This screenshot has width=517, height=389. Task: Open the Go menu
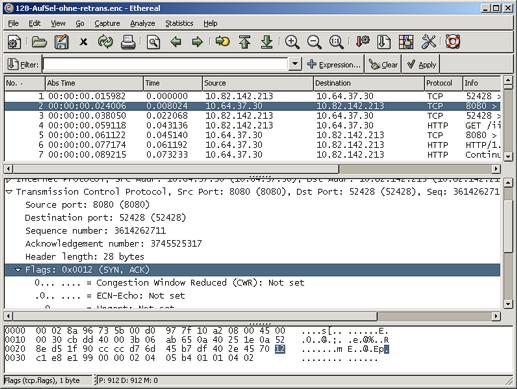[80, 23]
